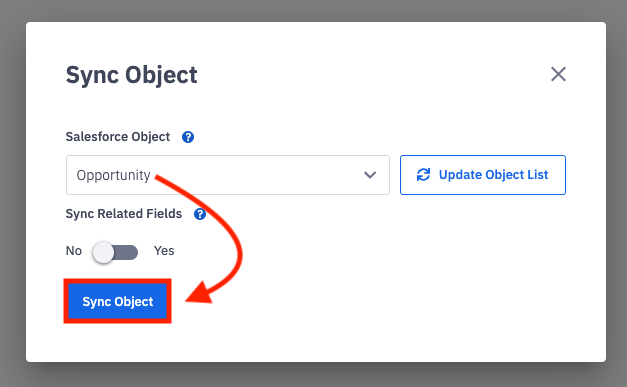Click the Sync Object dialog heading
627x387 pixels.
[x=132, y=75]
